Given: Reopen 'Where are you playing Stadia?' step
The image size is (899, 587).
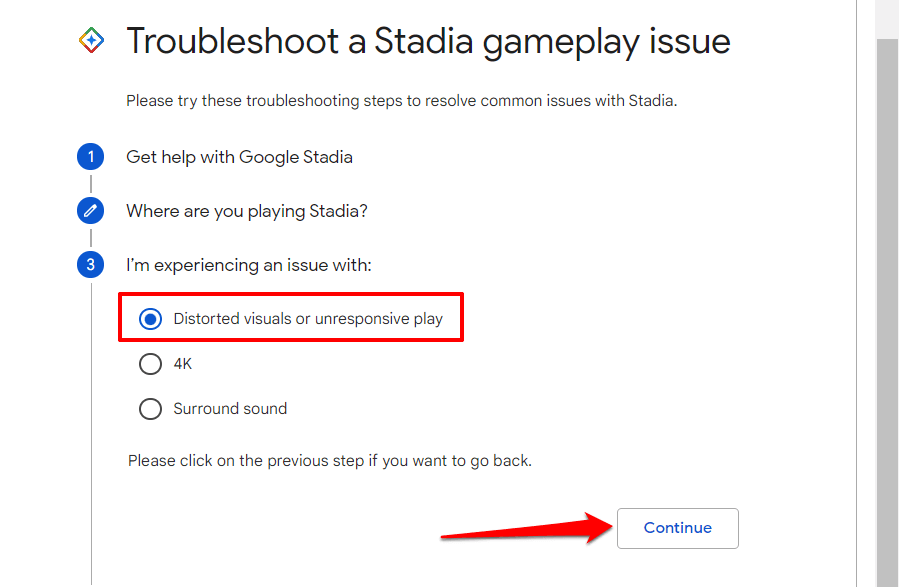Looking at the screenshot, I should click(247, 211).
